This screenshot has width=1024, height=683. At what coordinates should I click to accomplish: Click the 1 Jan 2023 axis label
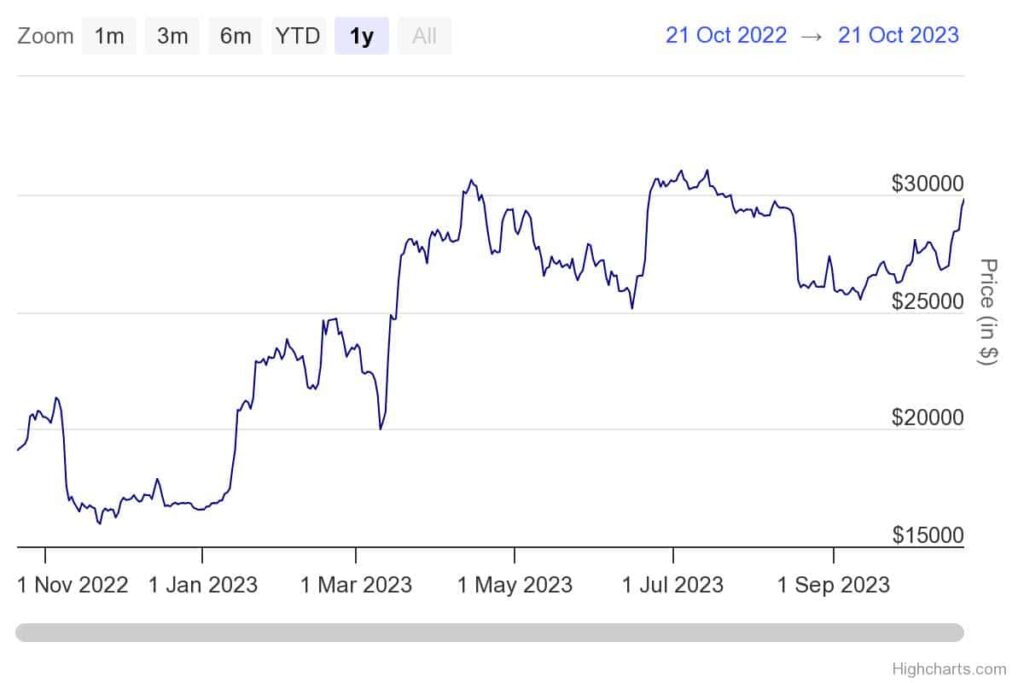point(203,585)
